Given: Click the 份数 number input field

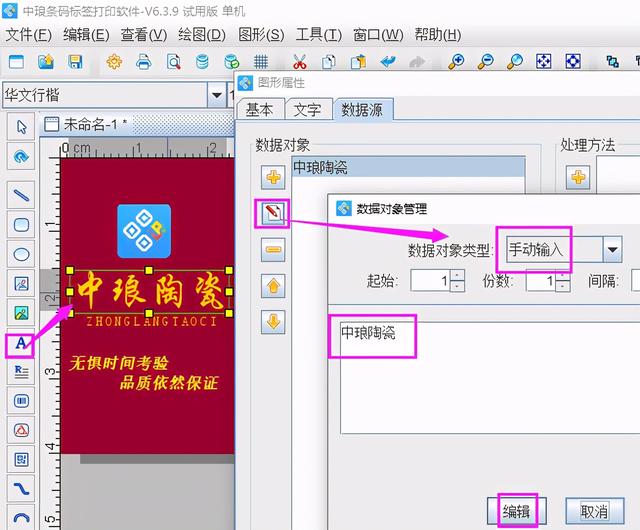Looking at the screenshot, I should coord(541,280).
